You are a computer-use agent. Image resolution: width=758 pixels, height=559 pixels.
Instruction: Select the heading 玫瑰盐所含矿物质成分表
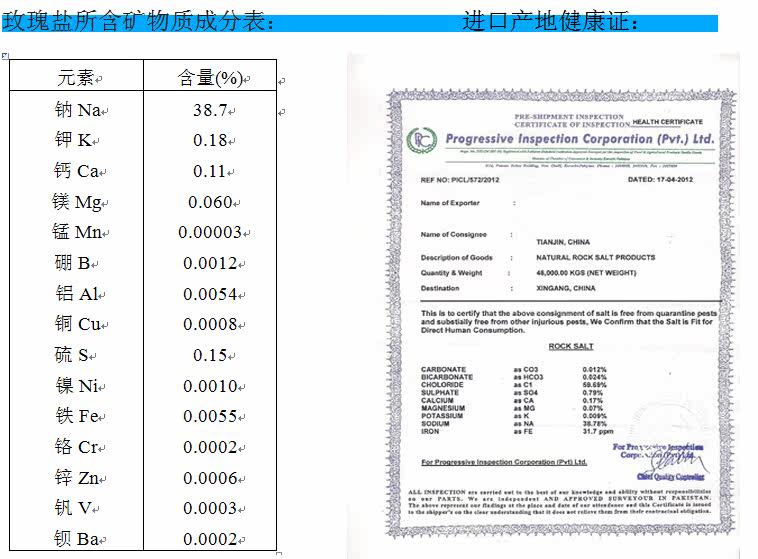click(x=139, y=22)
